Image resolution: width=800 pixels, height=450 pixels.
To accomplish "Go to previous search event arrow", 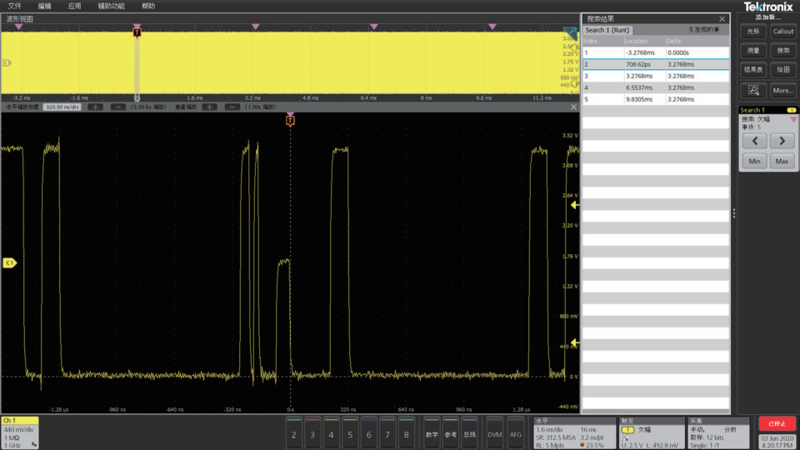I will (x=754, y=141).
